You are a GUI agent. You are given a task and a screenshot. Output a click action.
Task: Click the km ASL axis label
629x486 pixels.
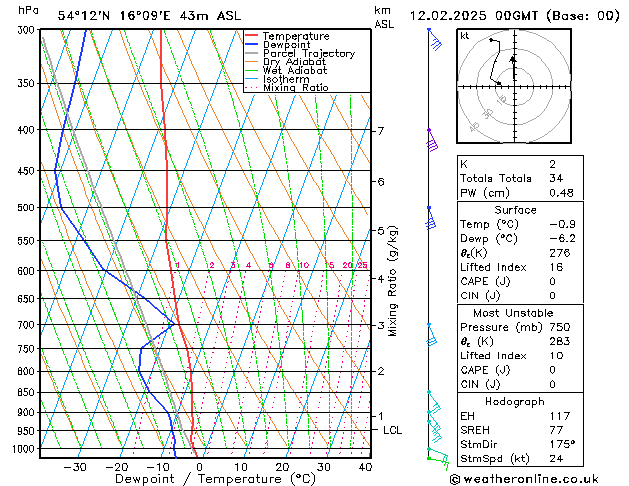(x=384, y=17)
